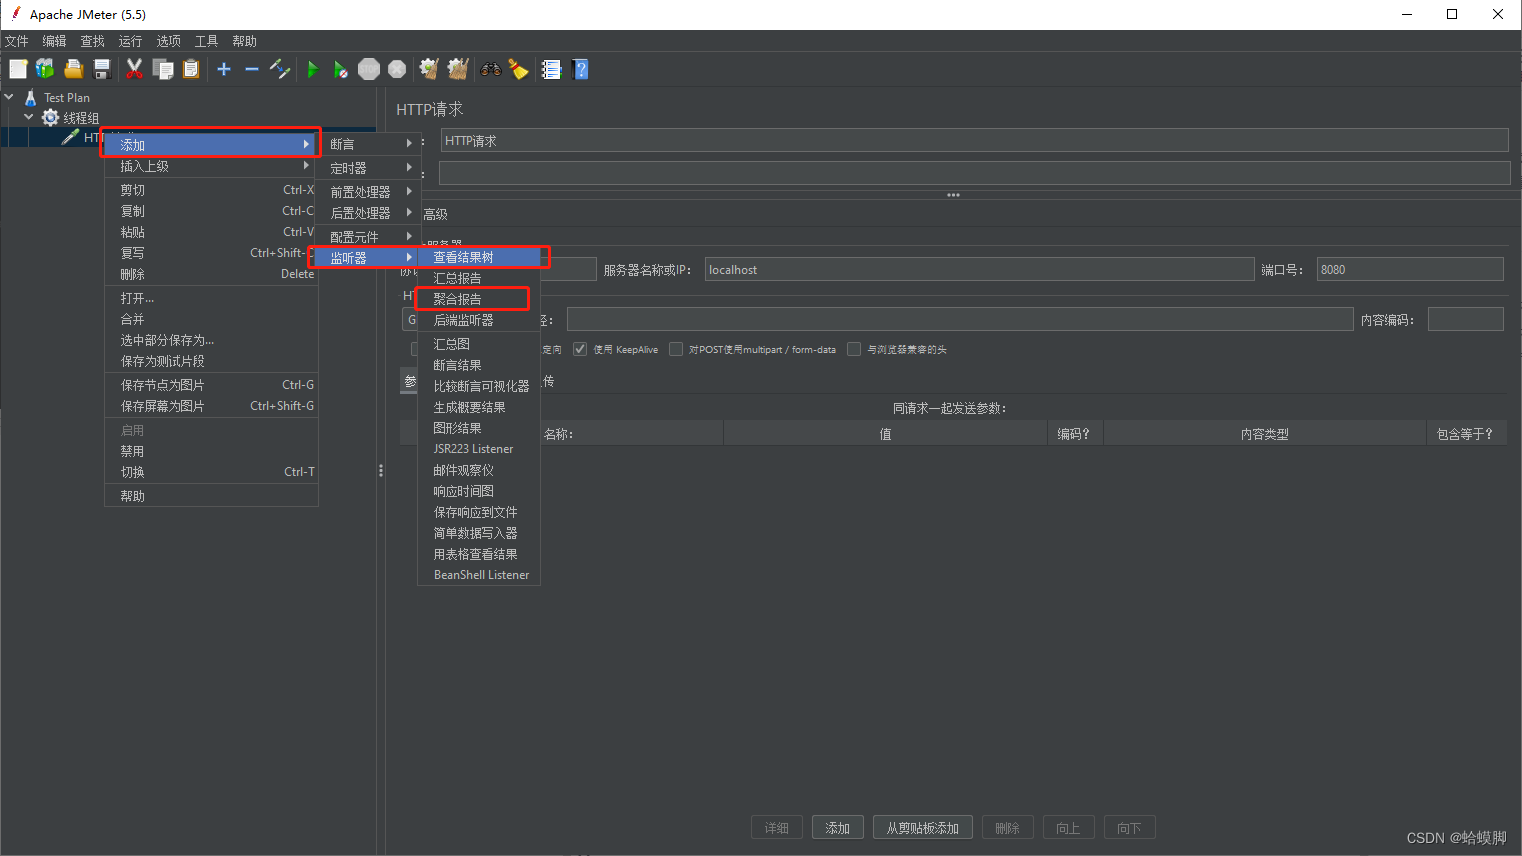Choose 汇总图 from listener menu
The image size is (1522, 856).
[479, 344]
